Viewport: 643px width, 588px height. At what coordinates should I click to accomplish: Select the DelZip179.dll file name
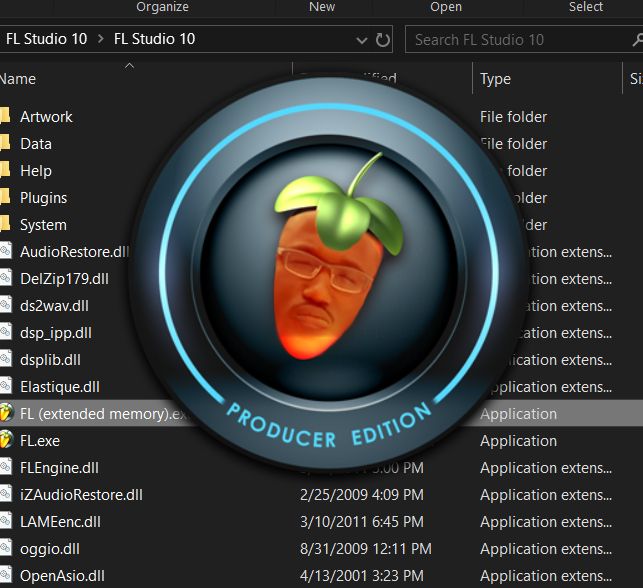coord(64,279)
